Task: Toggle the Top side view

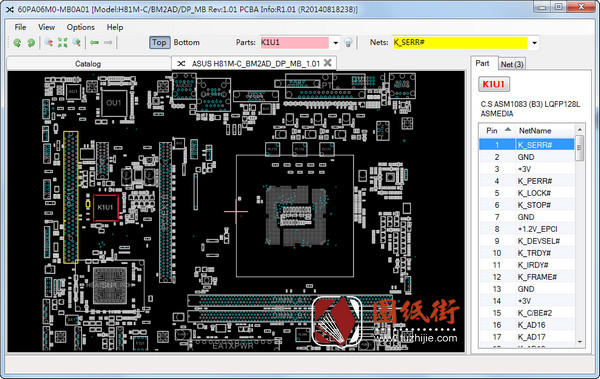Action: (159, 42)
